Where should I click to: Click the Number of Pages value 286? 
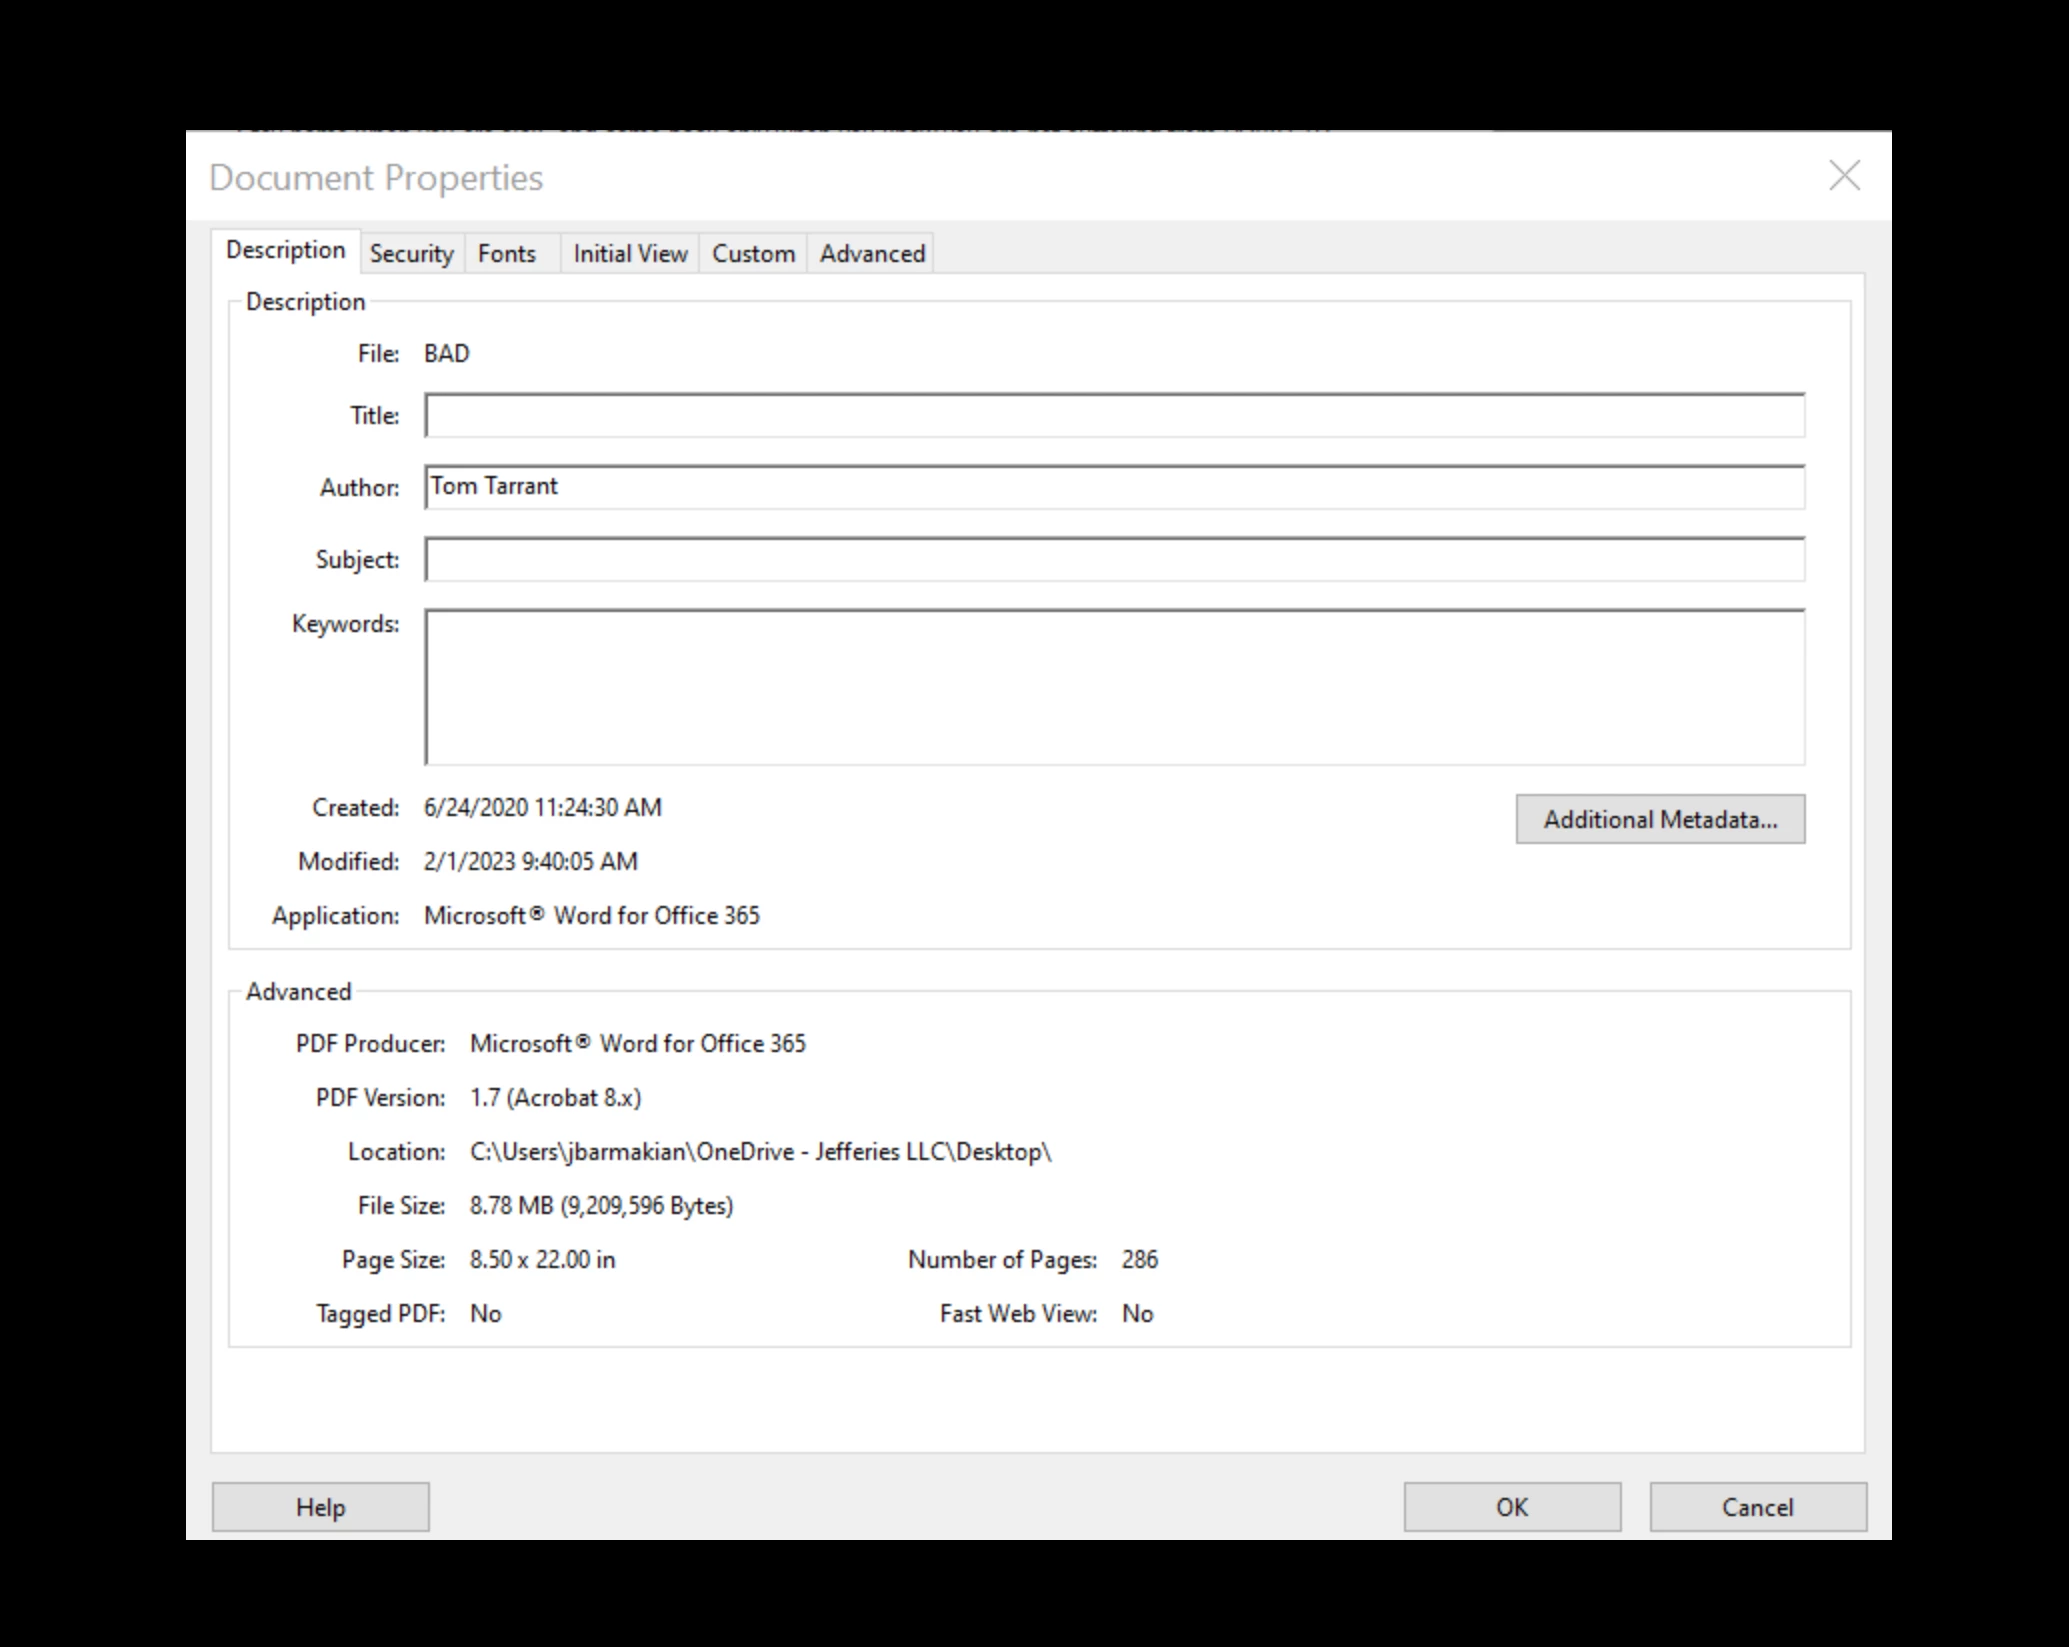(x=1139, y=1260)
